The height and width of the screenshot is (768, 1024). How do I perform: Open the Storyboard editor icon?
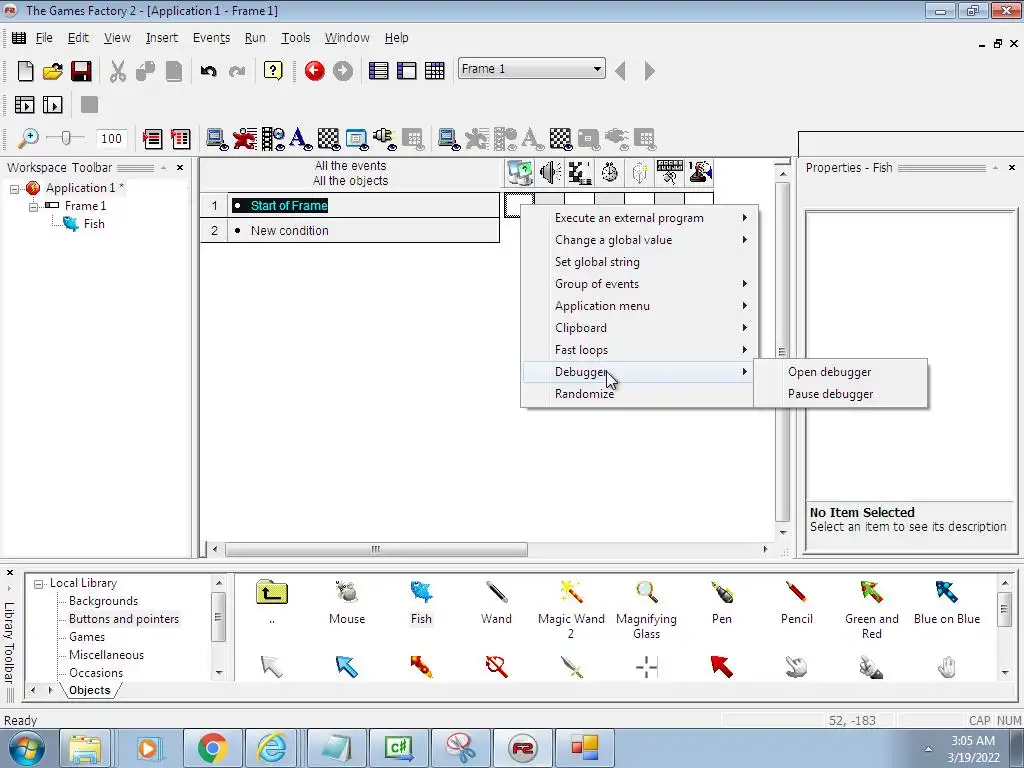[x=378, y=71]
